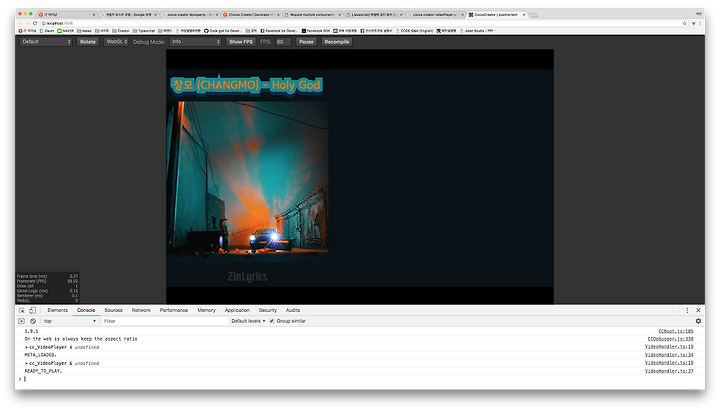Viewport: 720px width, 411px height.
Task: Open the VideoHandler.ts:34 source link
Action: click(669, 355)
